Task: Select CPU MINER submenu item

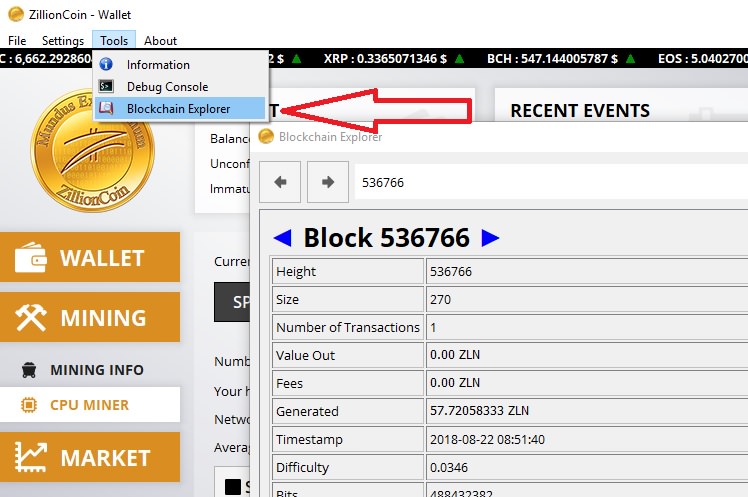Action: (90, 404)
